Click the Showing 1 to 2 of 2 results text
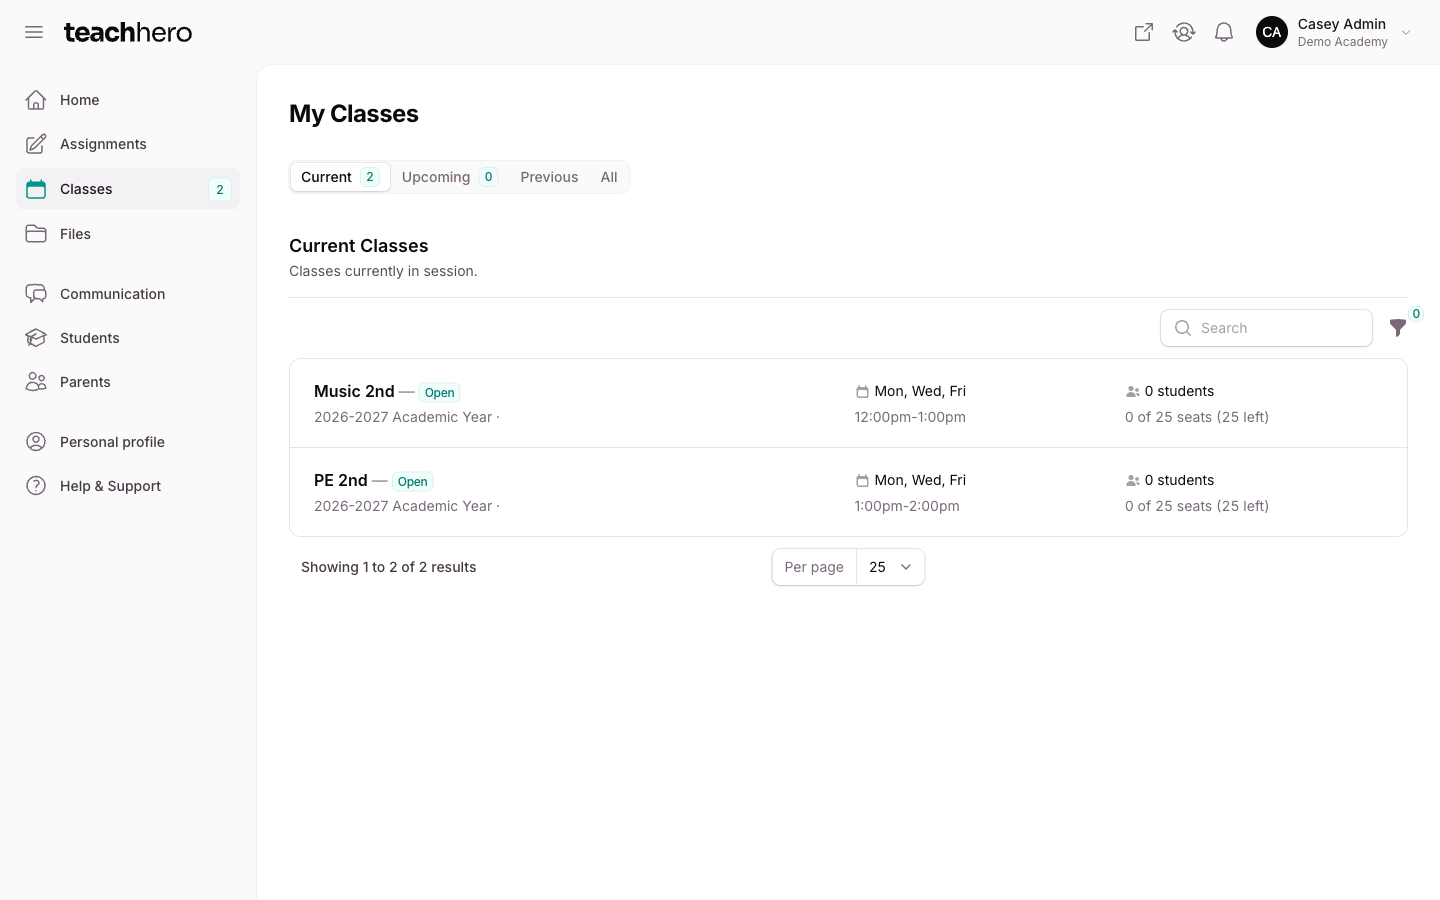 (389, 567)
